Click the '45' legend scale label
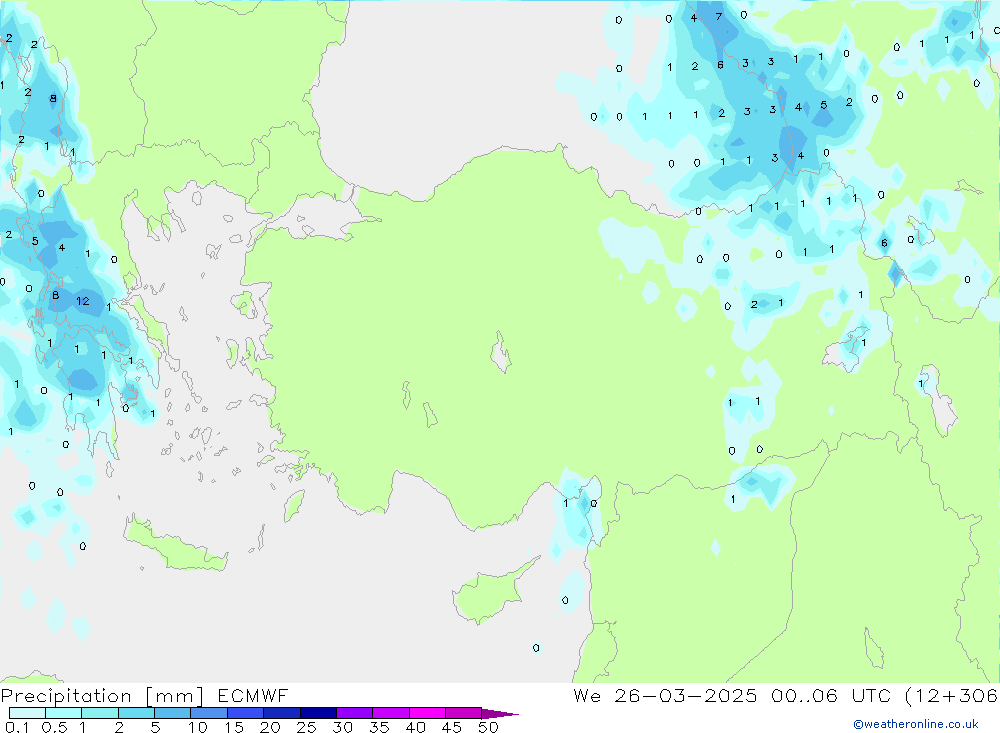This screenshot has width=1000, height=733. tap(452, 727)
